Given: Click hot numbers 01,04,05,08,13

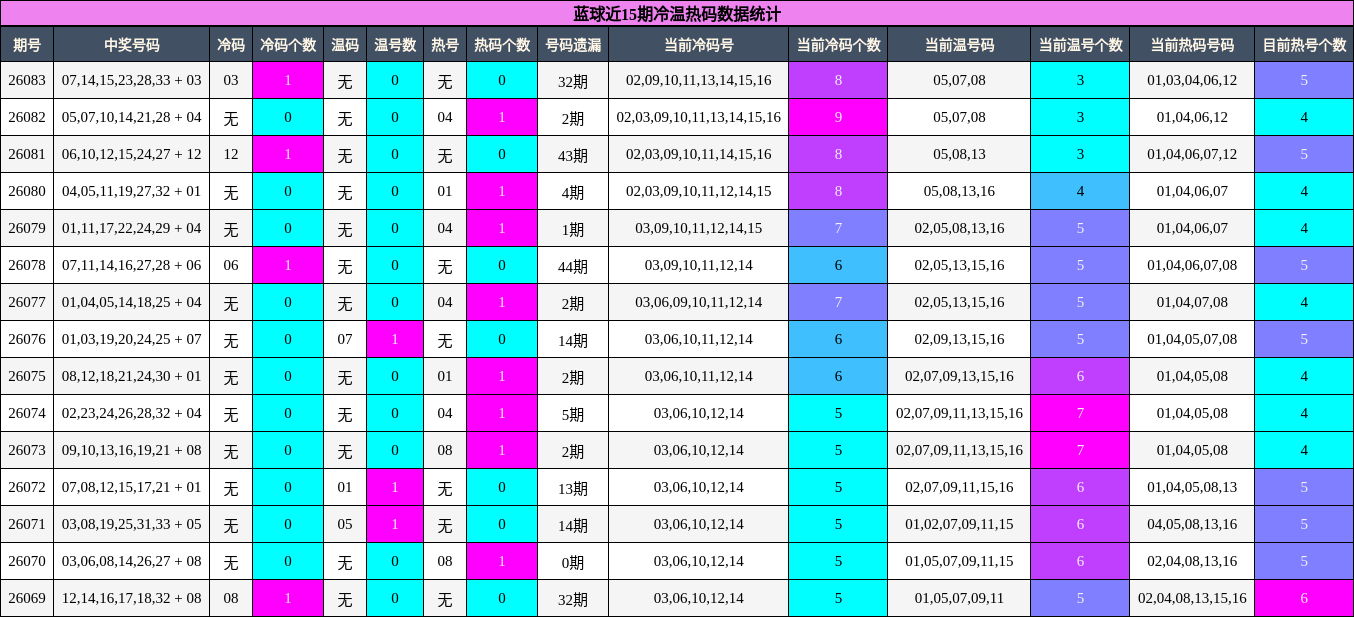Looking at the screenshot, I should [x=1192, y=487].
